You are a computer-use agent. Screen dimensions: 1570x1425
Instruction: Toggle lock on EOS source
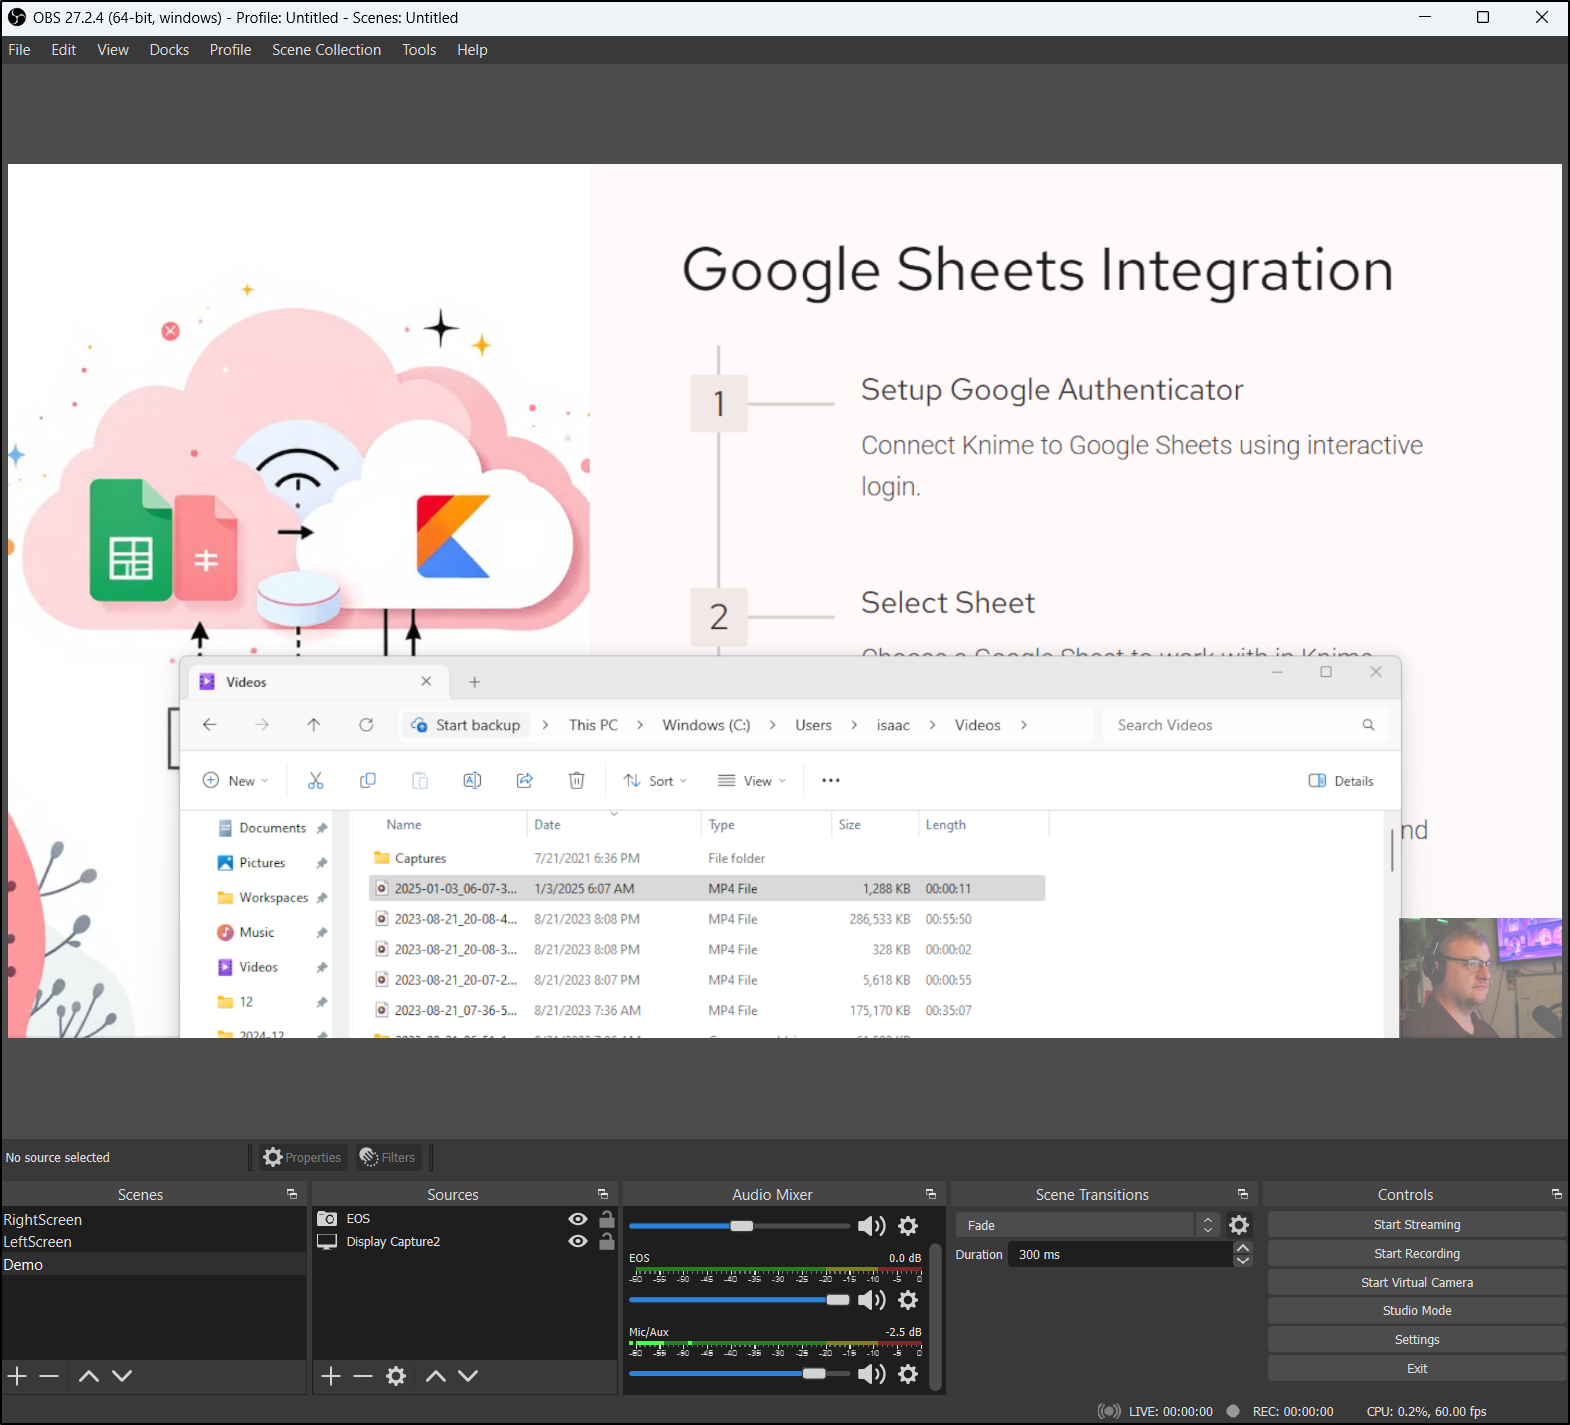tap(607, 1219)
